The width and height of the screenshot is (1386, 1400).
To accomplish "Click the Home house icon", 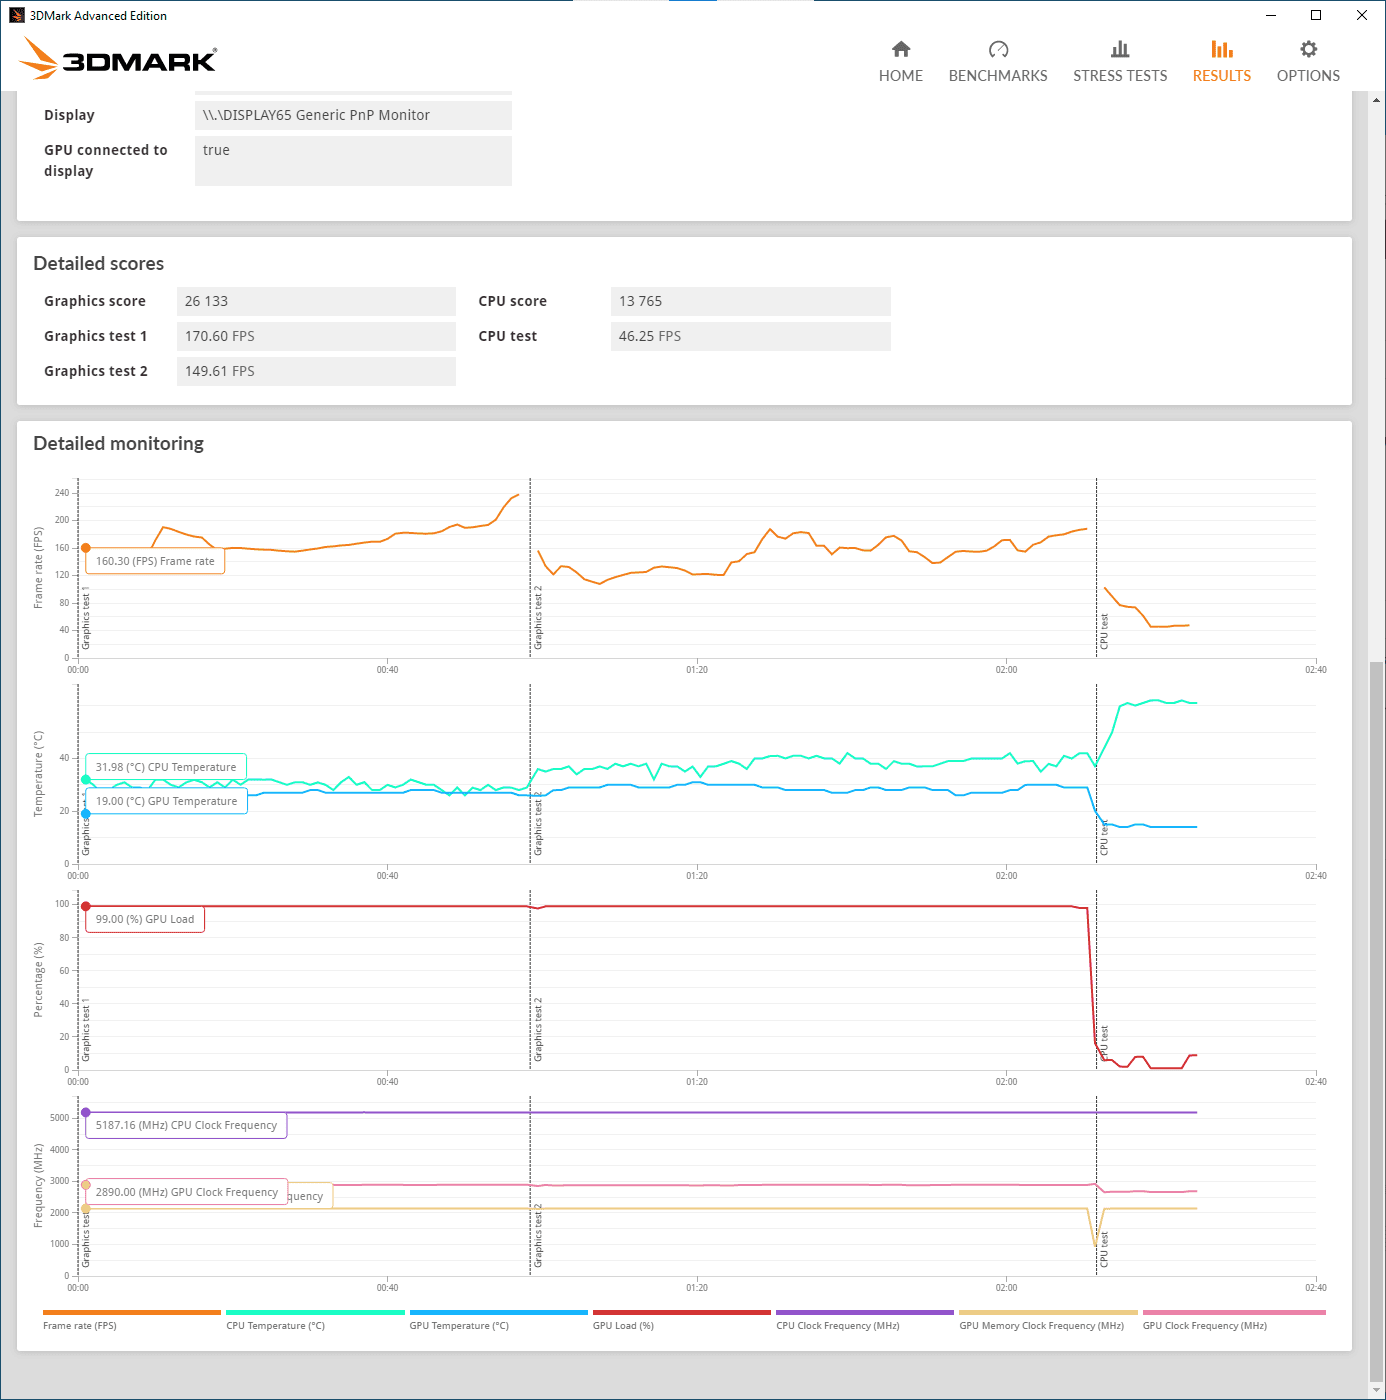I will [x=901, y=49].
